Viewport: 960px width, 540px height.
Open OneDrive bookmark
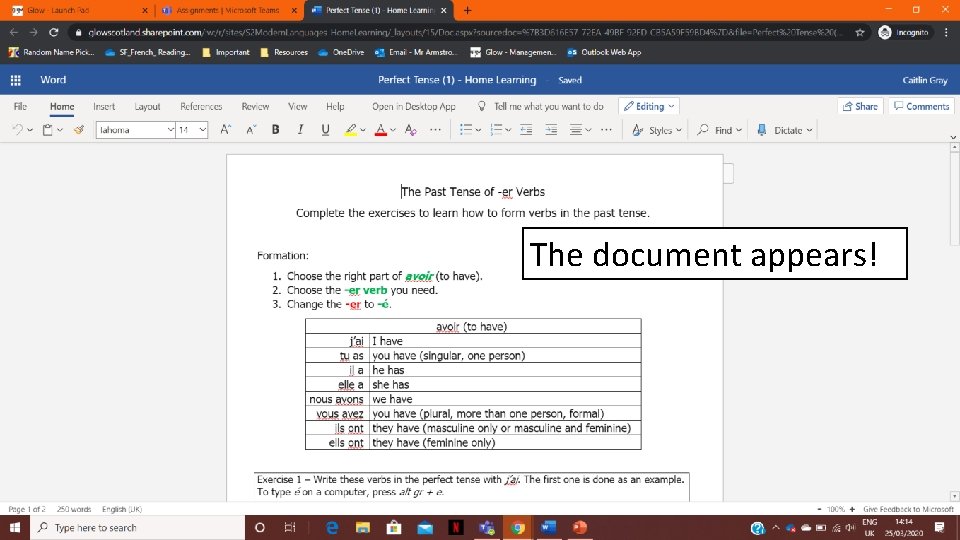tap(341, 53)
